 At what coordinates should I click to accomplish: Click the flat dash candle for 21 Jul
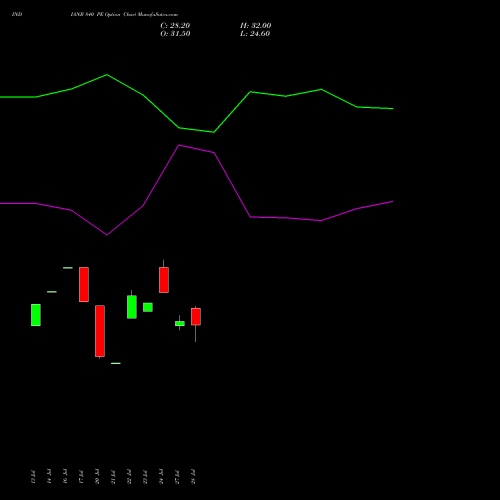116,363
